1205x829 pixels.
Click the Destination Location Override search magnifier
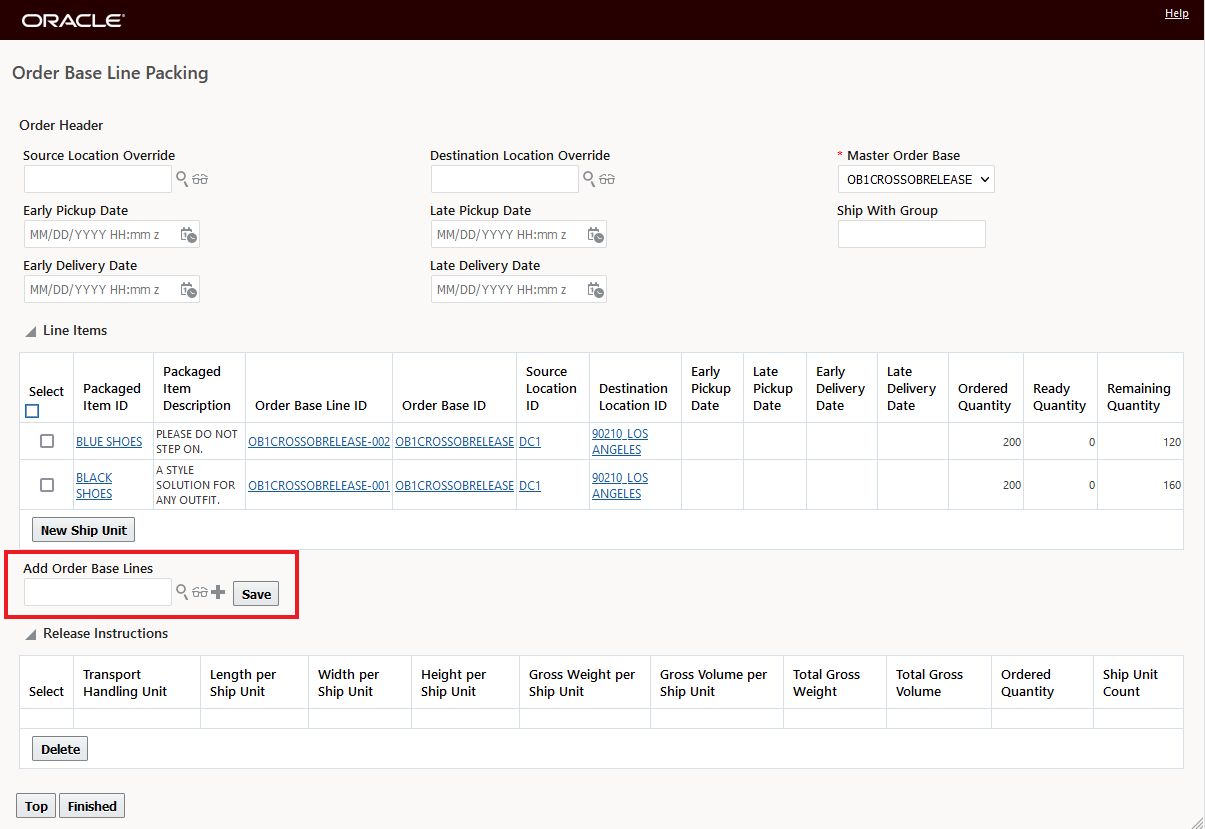coord(589,179)
